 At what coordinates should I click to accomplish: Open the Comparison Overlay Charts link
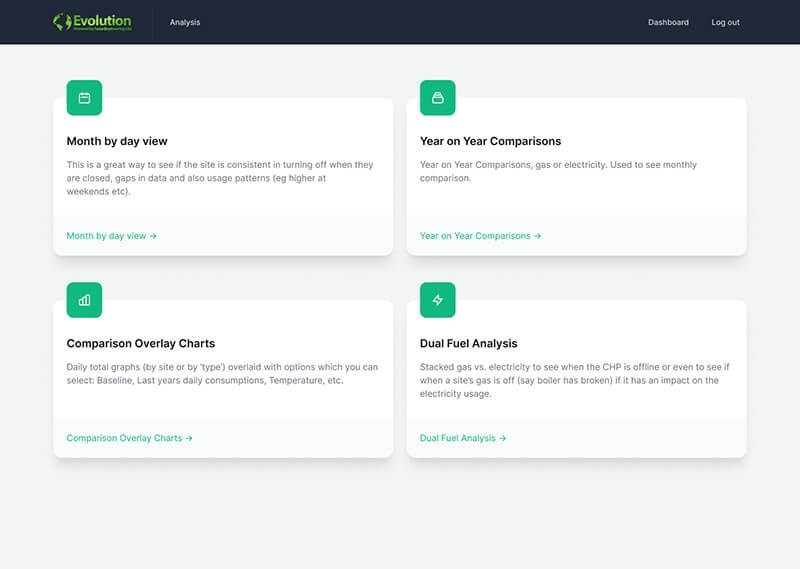point(129,438)
